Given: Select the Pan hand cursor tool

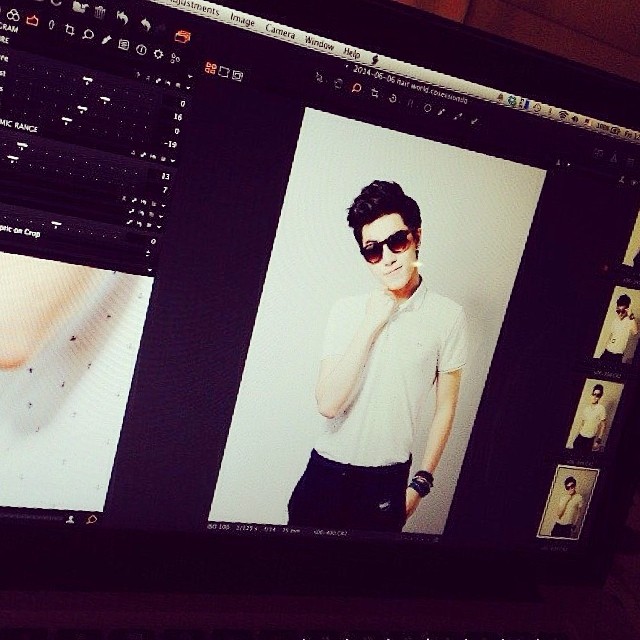Looking at the screenshot, I should 338,83.
